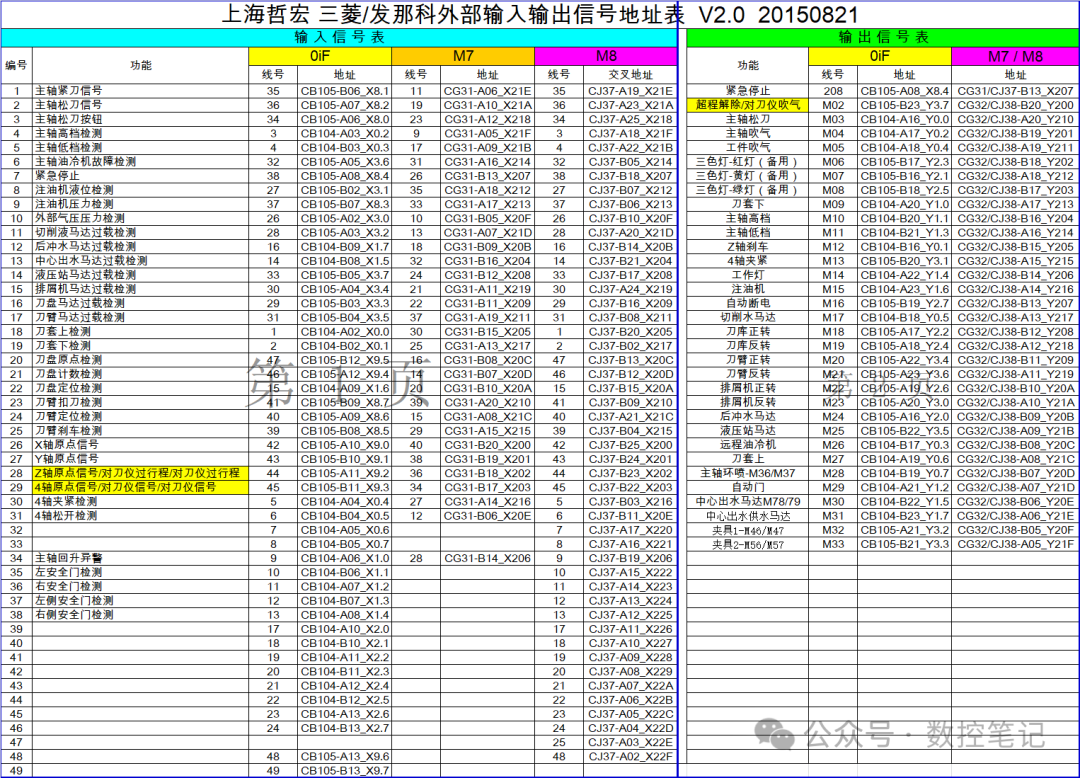
Task: Click the '编号' header cell
Action: pos(17,65)
